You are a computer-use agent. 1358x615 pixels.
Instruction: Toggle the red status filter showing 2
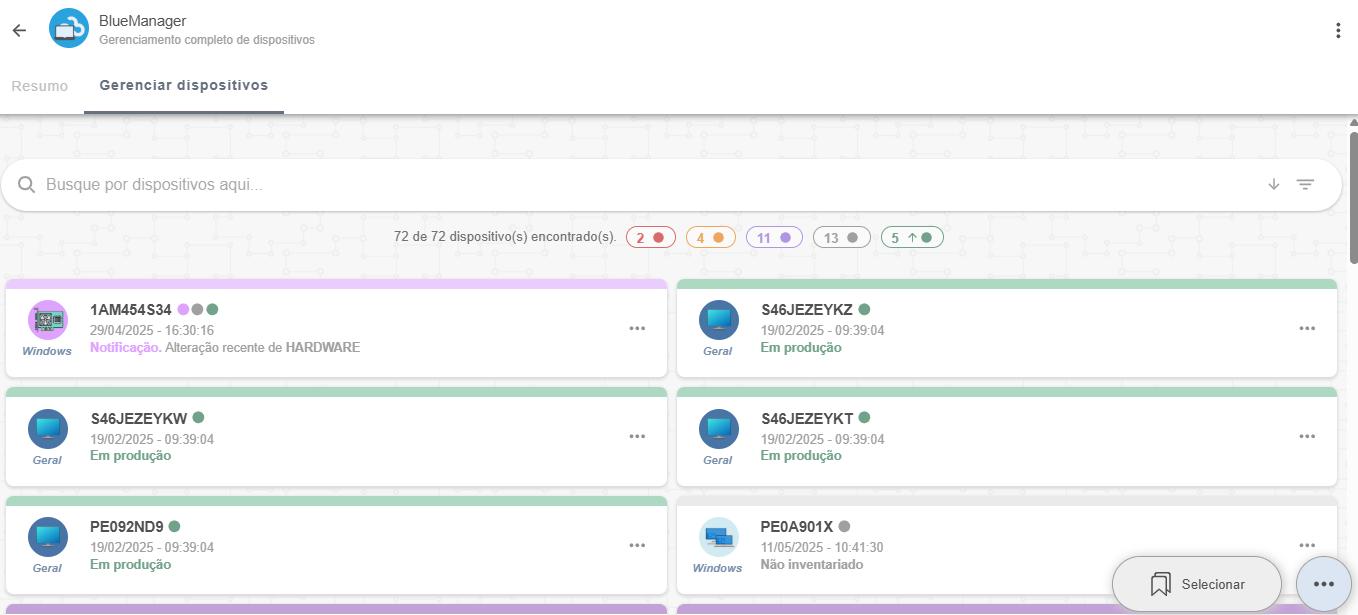coord(650,238)
